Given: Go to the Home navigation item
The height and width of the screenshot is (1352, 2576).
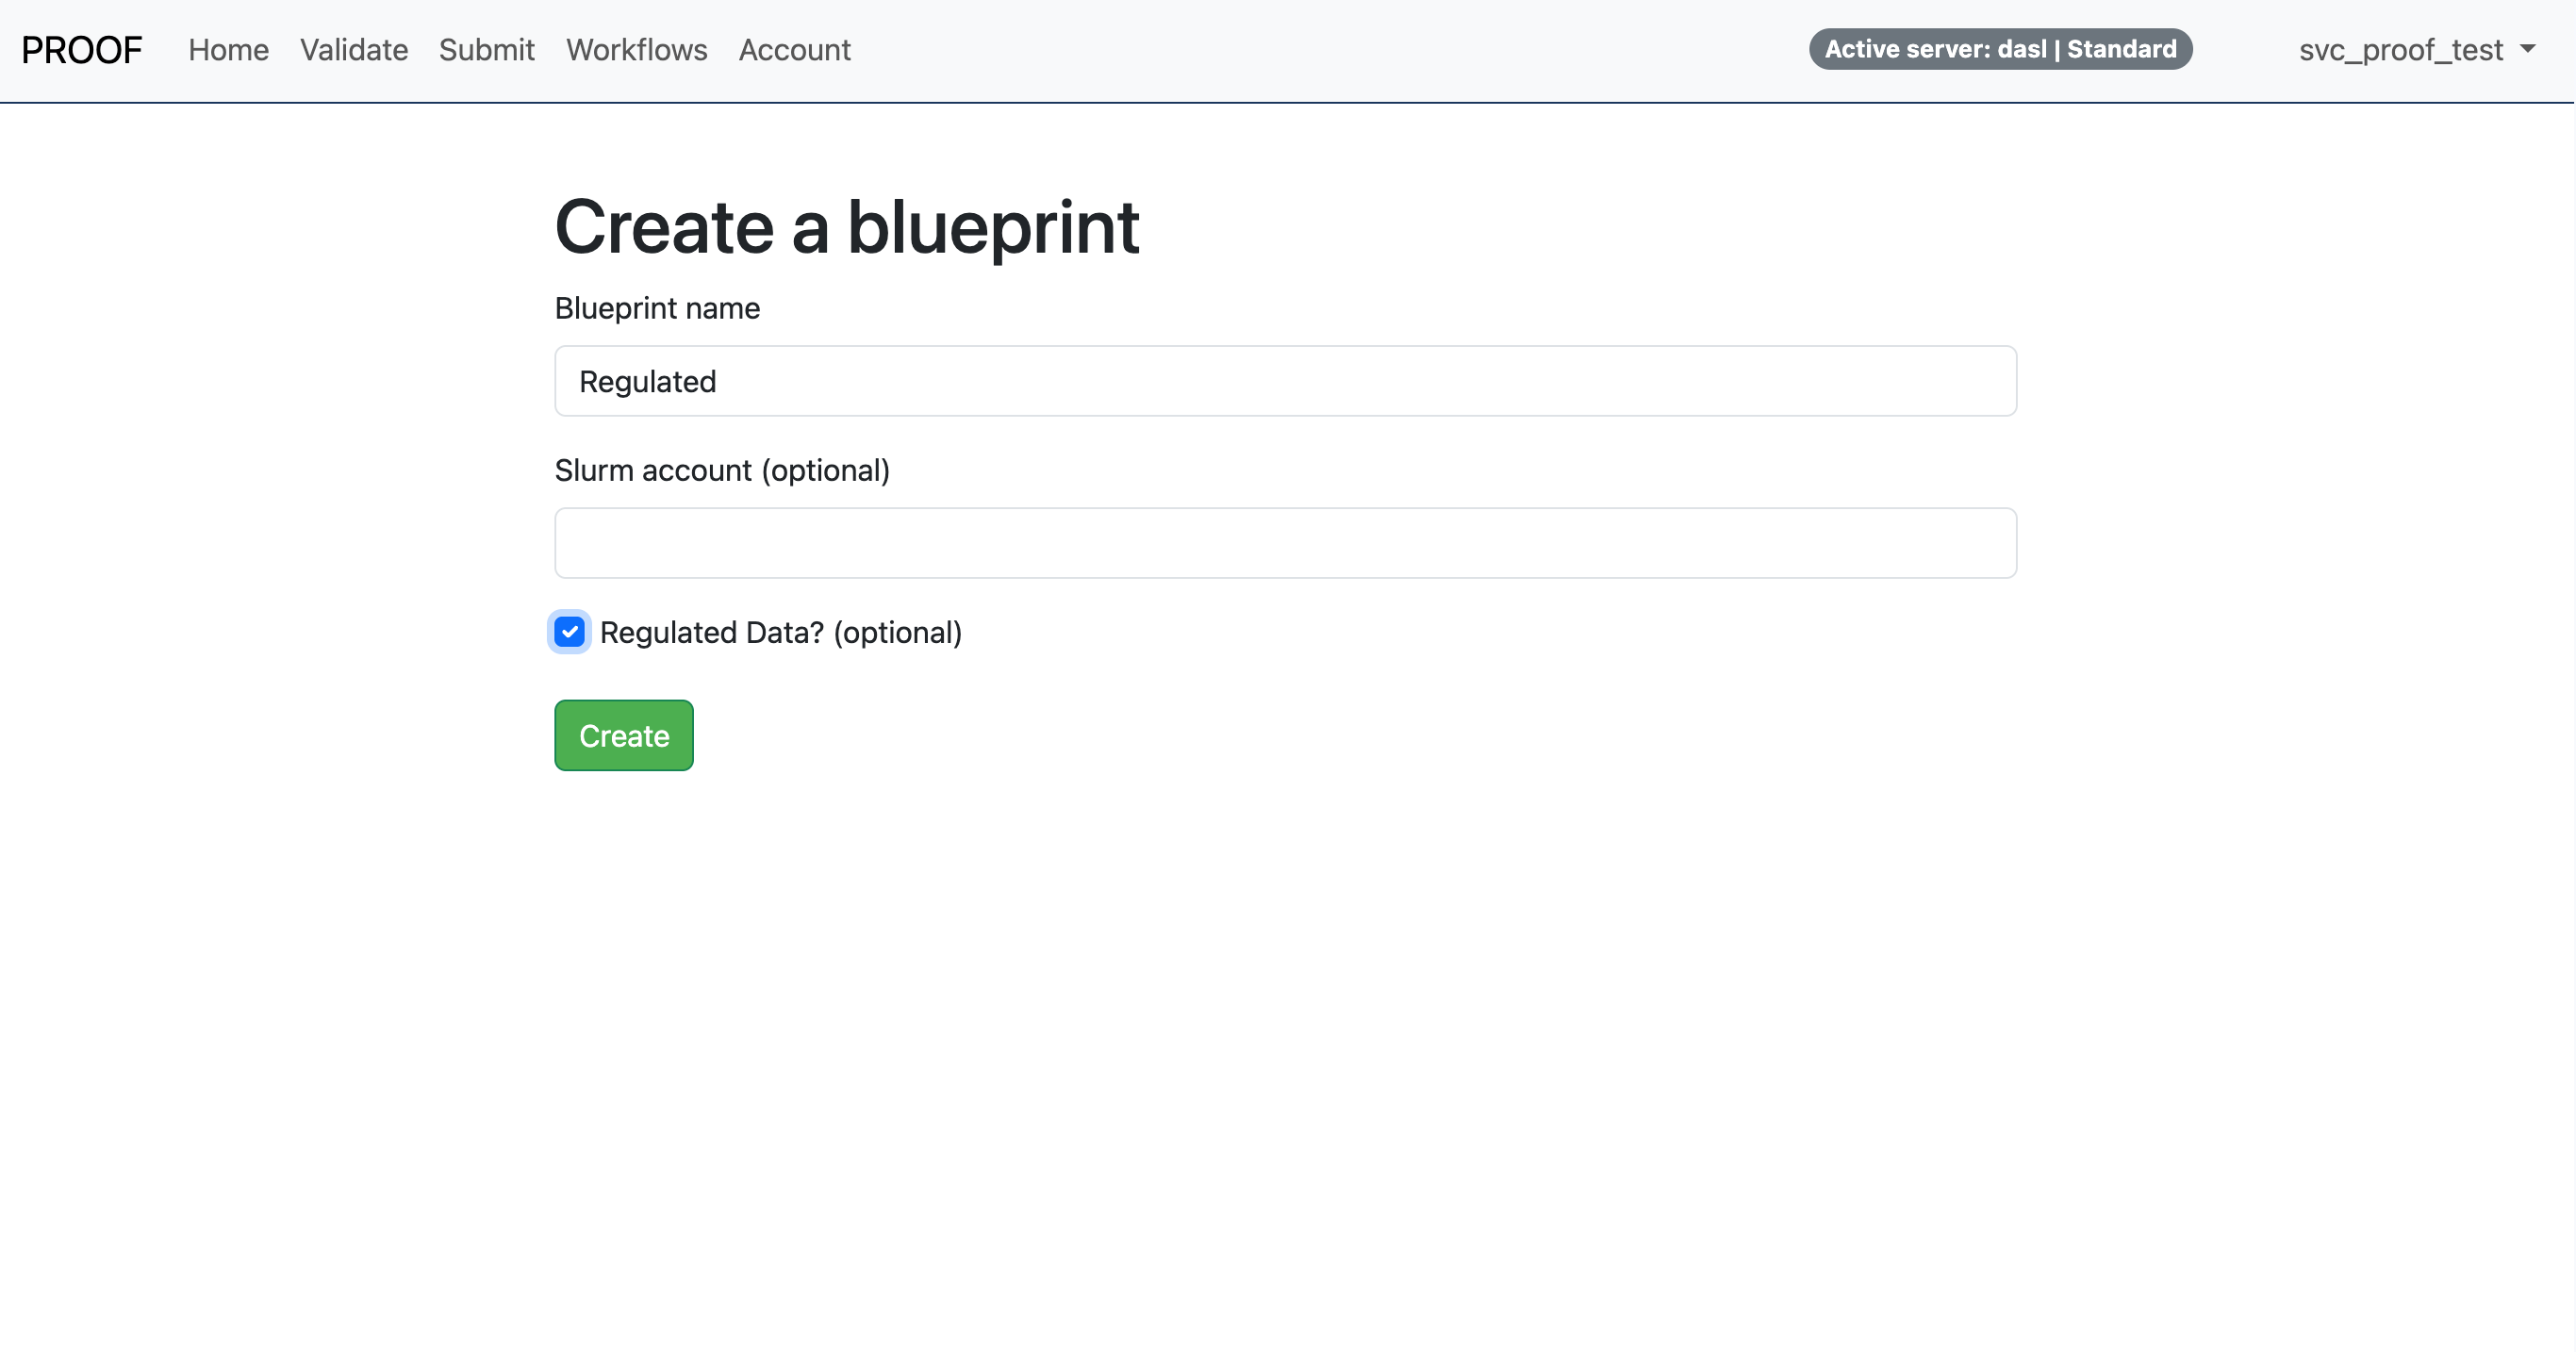Looking at the screenshot, I should point(228,49).
